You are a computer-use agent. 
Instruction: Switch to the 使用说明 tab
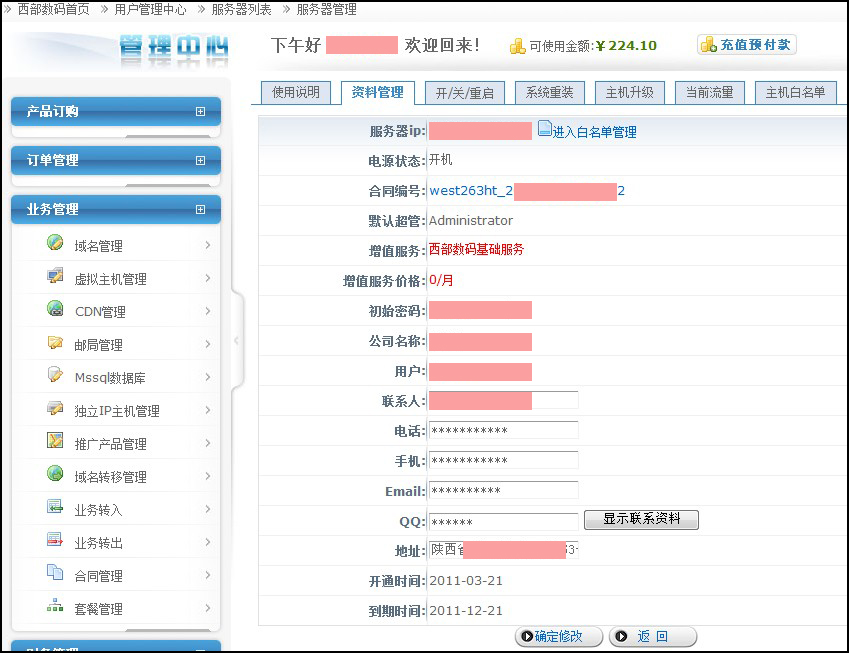[296, 93]
